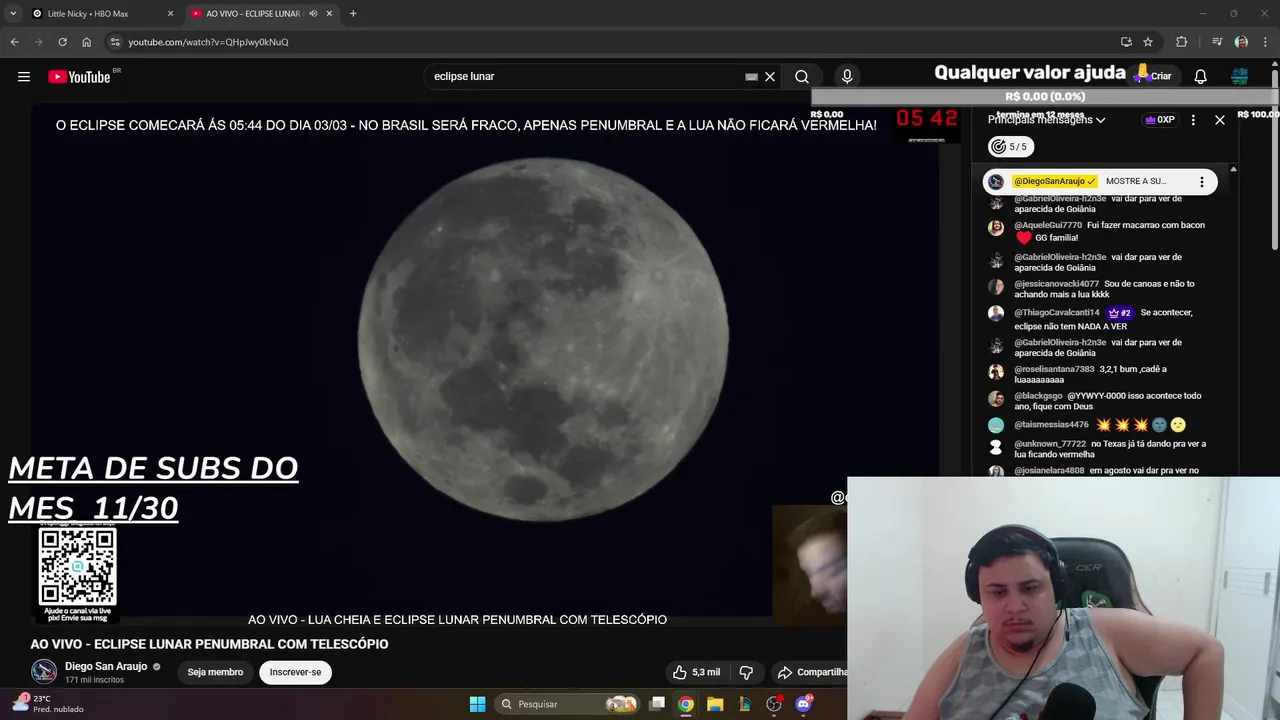
Task: Clear the 'eclipse lunar' search text
Action: pos(770,76)
